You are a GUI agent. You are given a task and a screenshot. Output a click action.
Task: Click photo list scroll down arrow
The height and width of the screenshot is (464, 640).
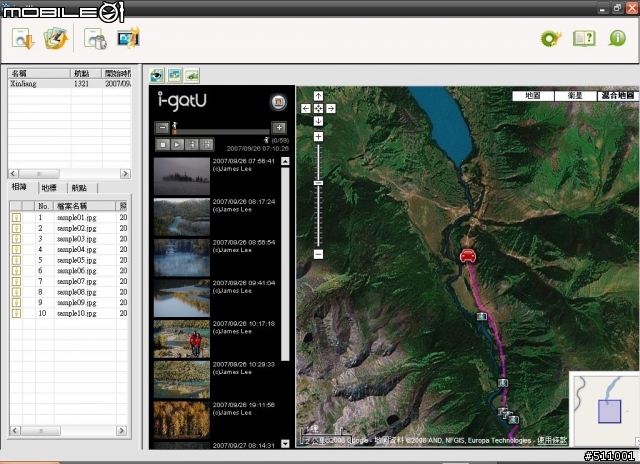click(x=285, y=444)
